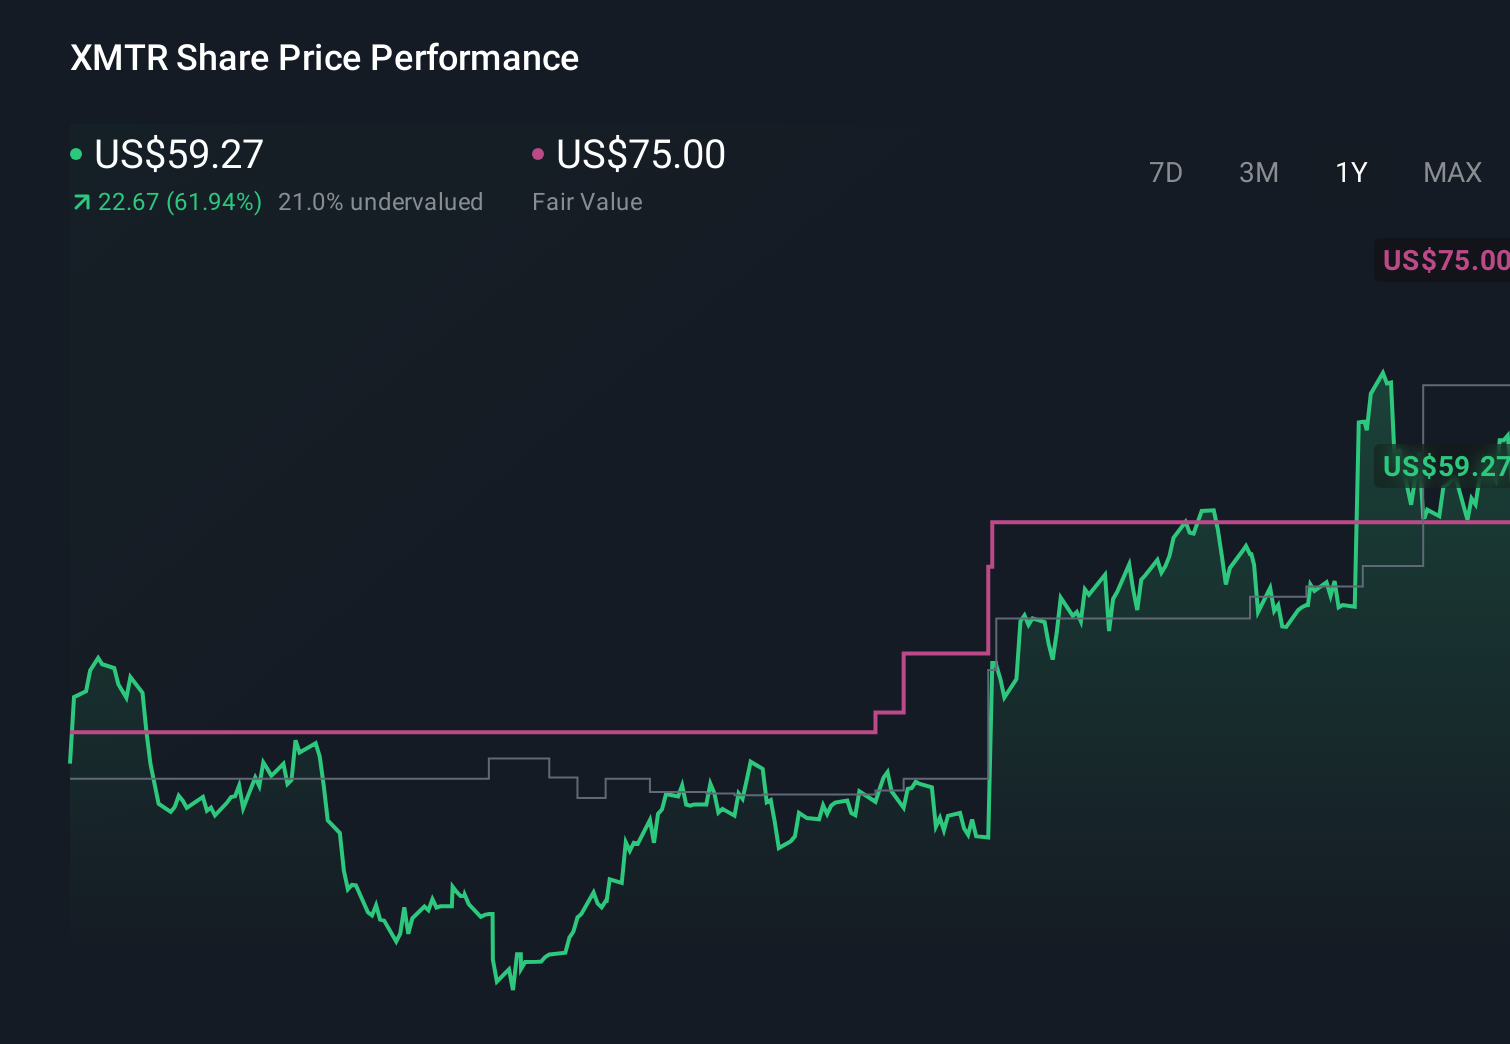Click the Fair Value label text

[x=587, y=202]
